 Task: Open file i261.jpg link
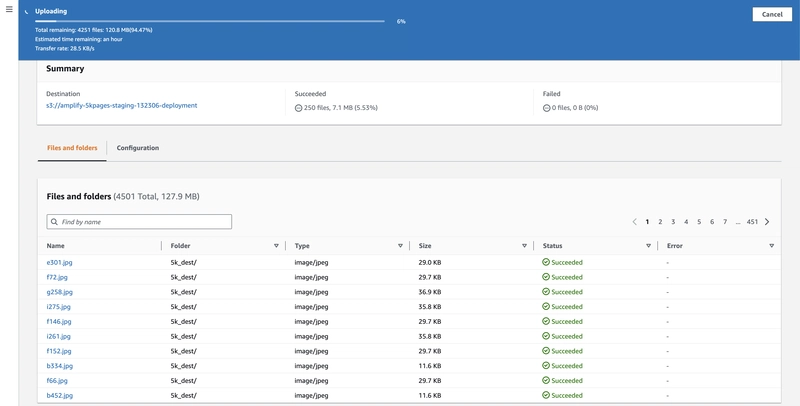(59, 337)
